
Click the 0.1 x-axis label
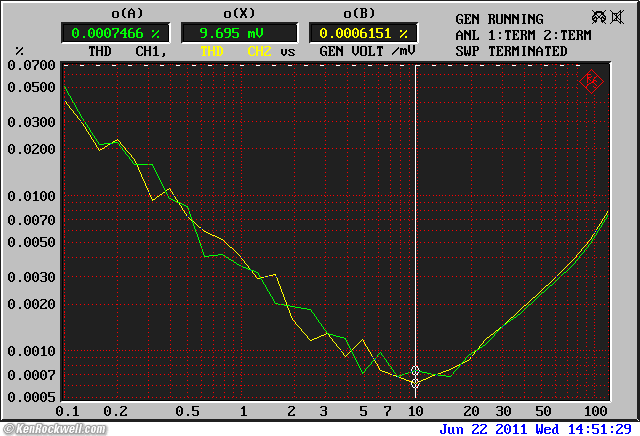coord(67,411)
